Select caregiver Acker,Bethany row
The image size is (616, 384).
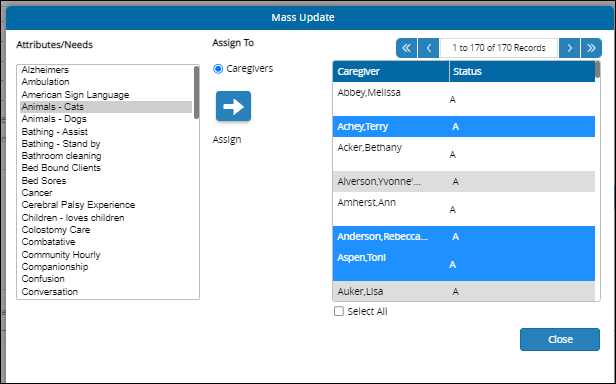464,154
